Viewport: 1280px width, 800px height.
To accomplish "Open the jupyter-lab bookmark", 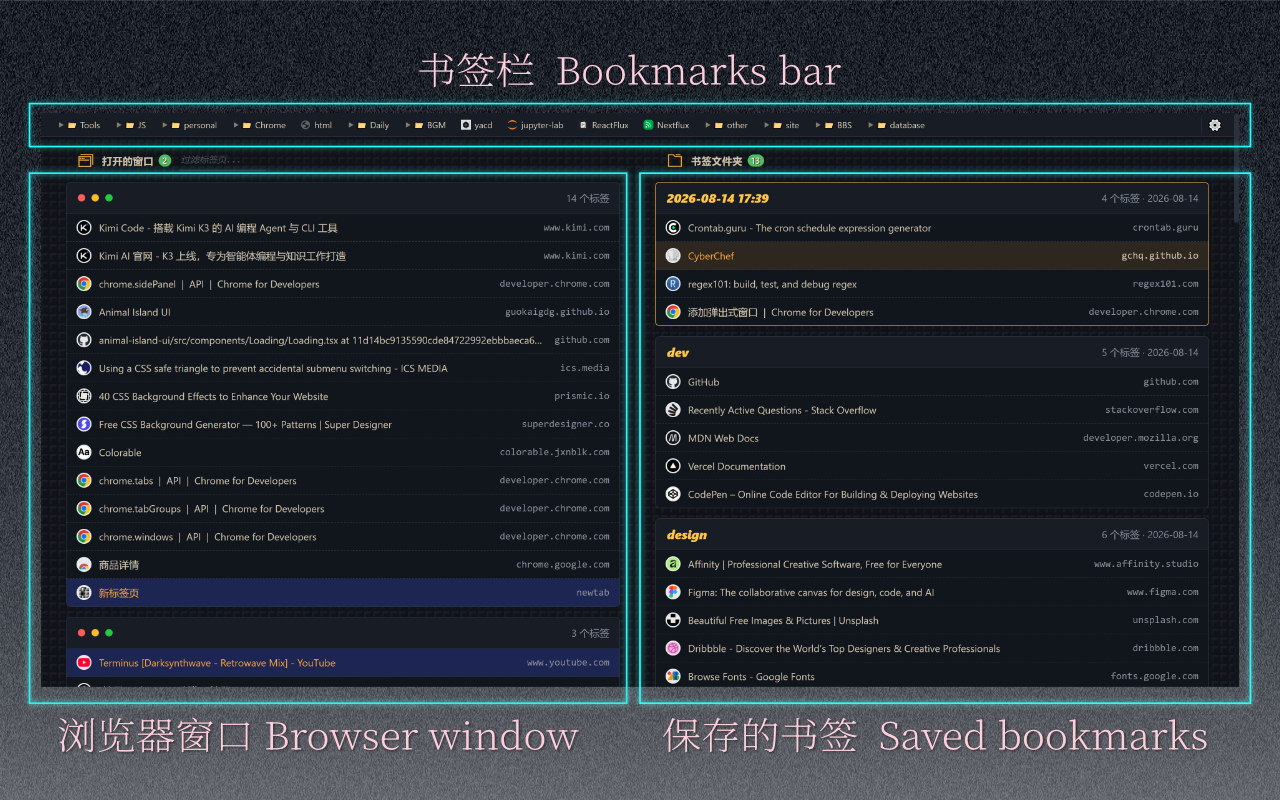I will (x=535, y=125).
